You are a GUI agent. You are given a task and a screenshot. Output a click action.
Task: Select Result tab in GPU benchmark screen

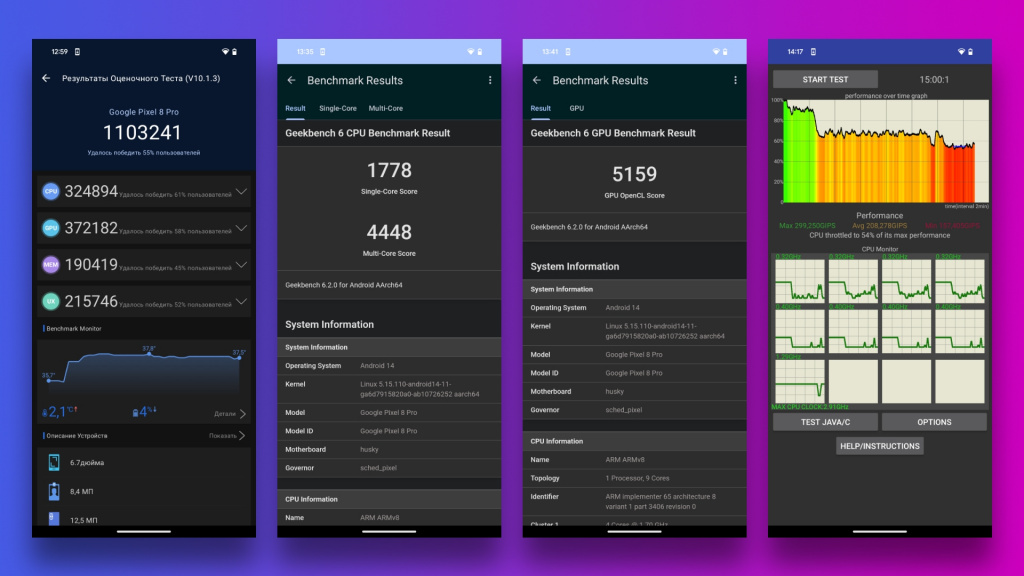click(540, 108)
